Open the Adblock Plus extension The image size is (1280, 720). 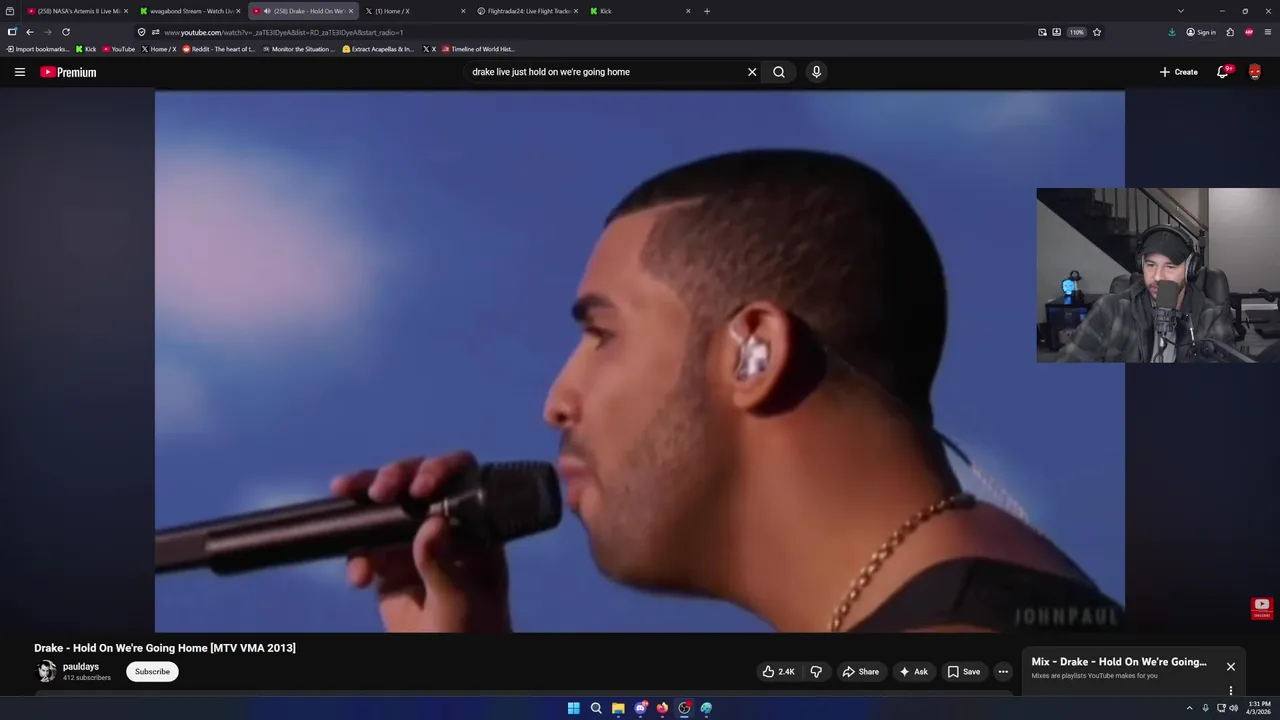[x=1249, y=32]
